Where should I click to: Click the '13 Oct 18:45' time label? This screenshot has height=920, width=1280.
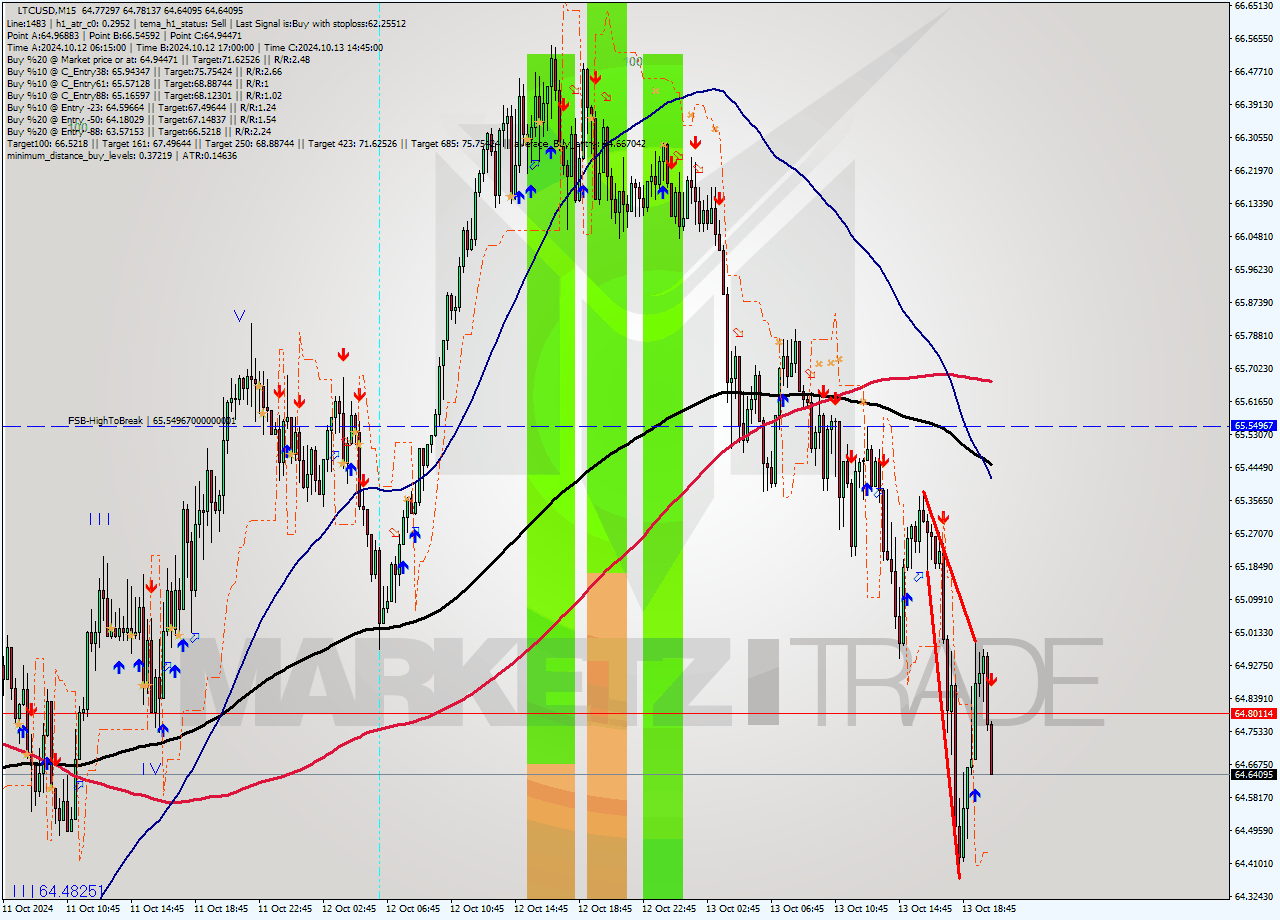pos(989,909)
